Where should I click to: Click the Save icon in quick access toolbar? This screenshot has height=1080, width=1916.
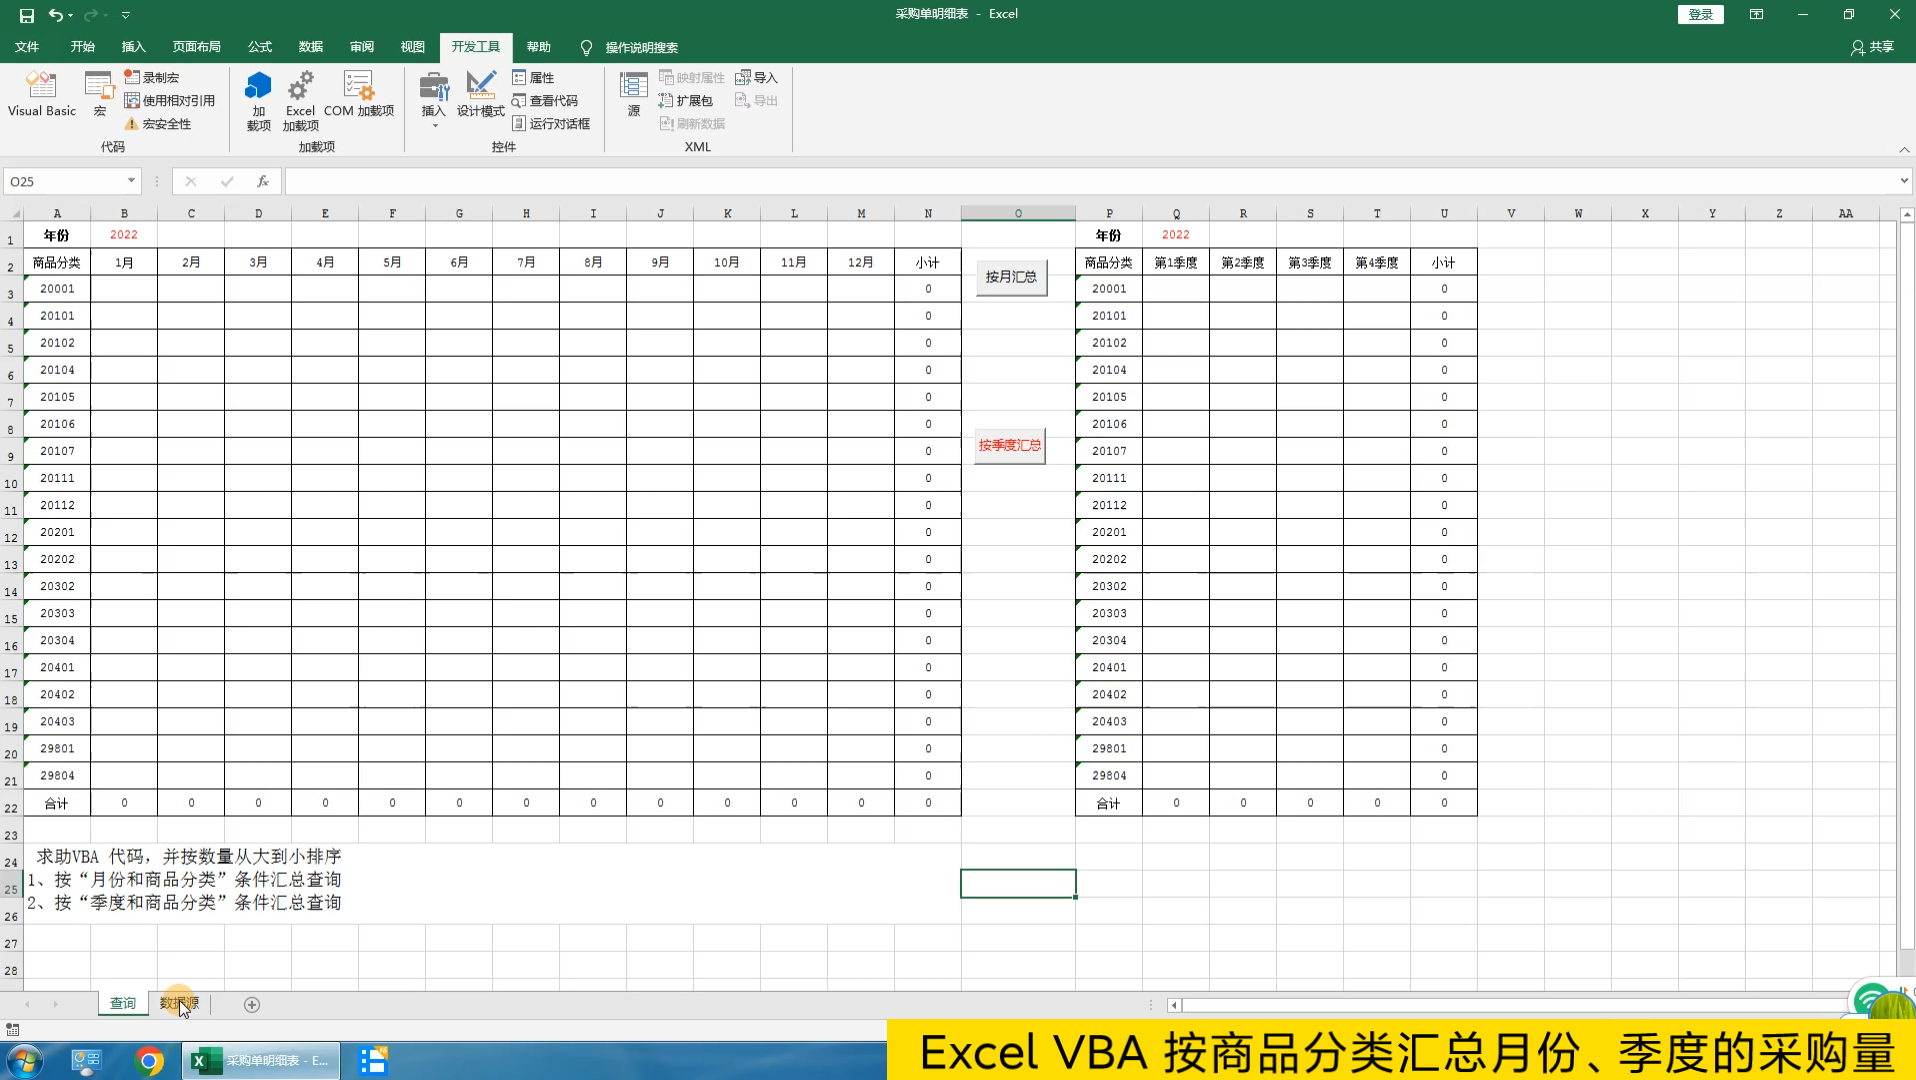coord(27,15)
